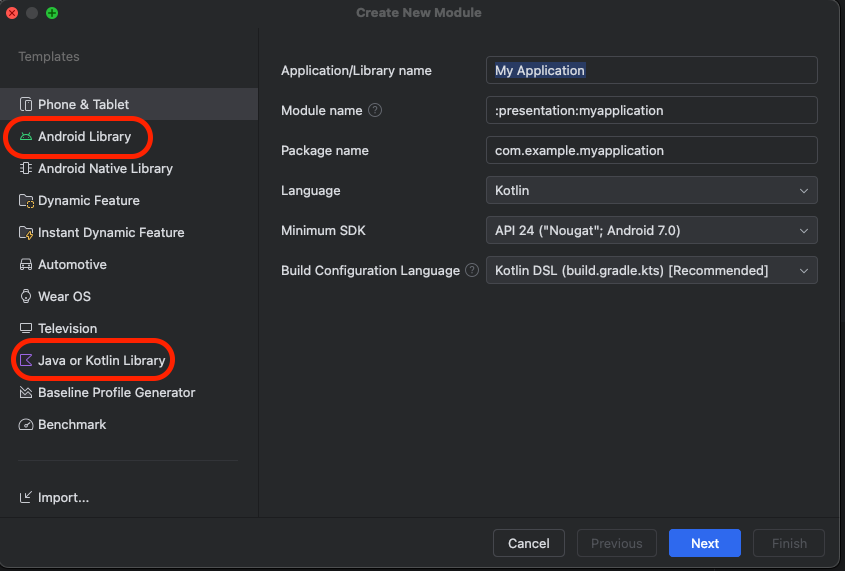
Task: Click the green zoom window button
Action: click(52, 13)
